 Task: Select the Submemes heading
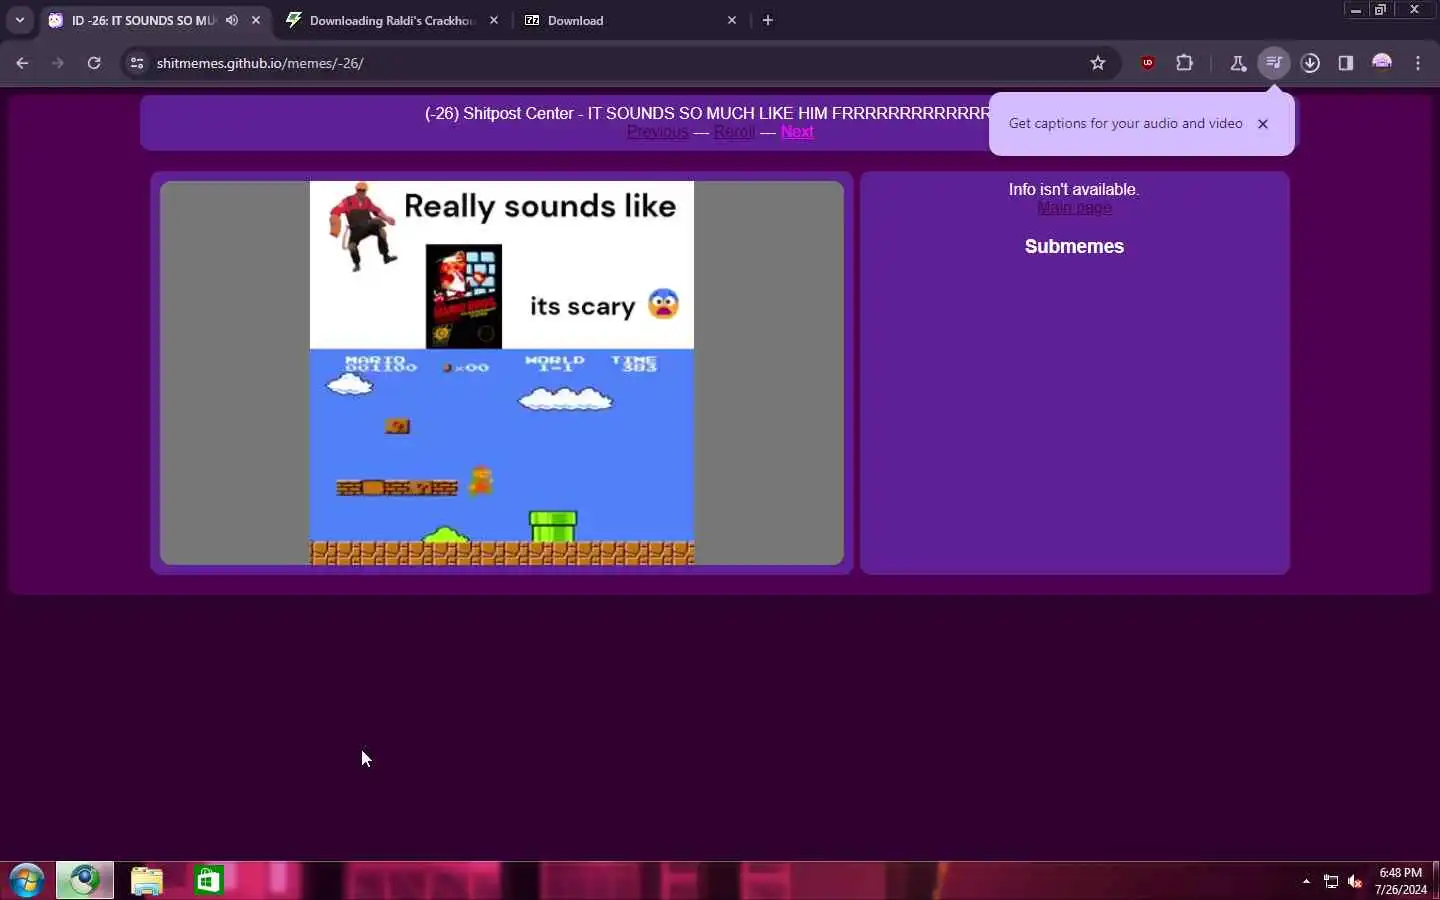coord(1074,246)
